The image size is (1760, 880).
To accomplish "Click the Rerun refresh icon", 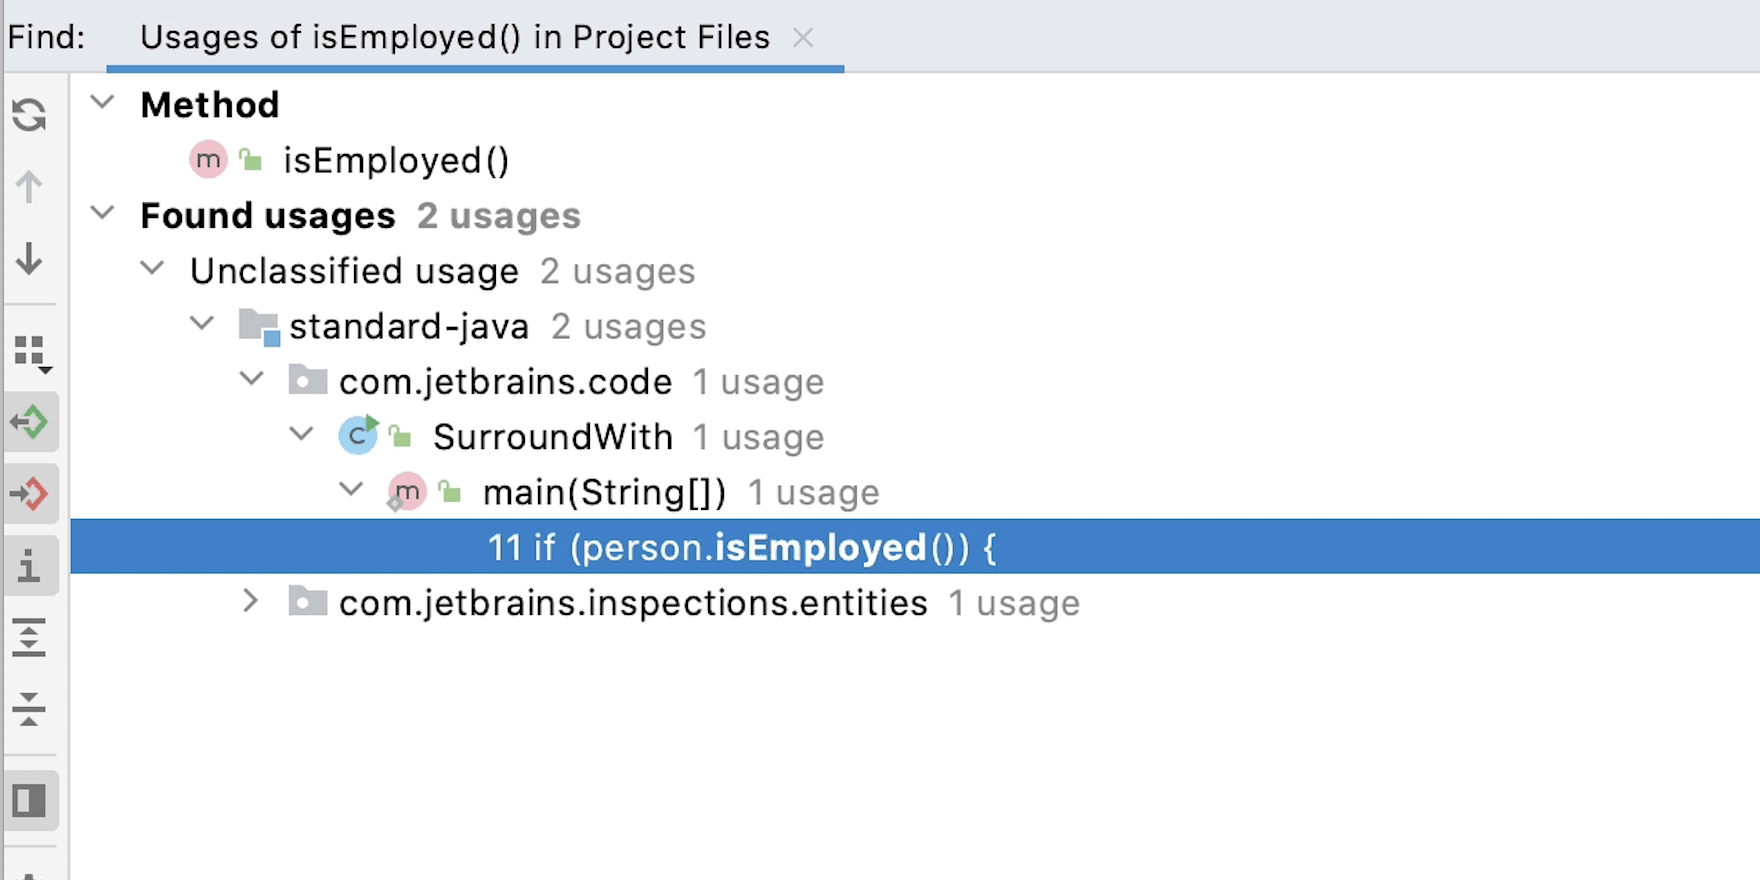I will pos(30,115).
